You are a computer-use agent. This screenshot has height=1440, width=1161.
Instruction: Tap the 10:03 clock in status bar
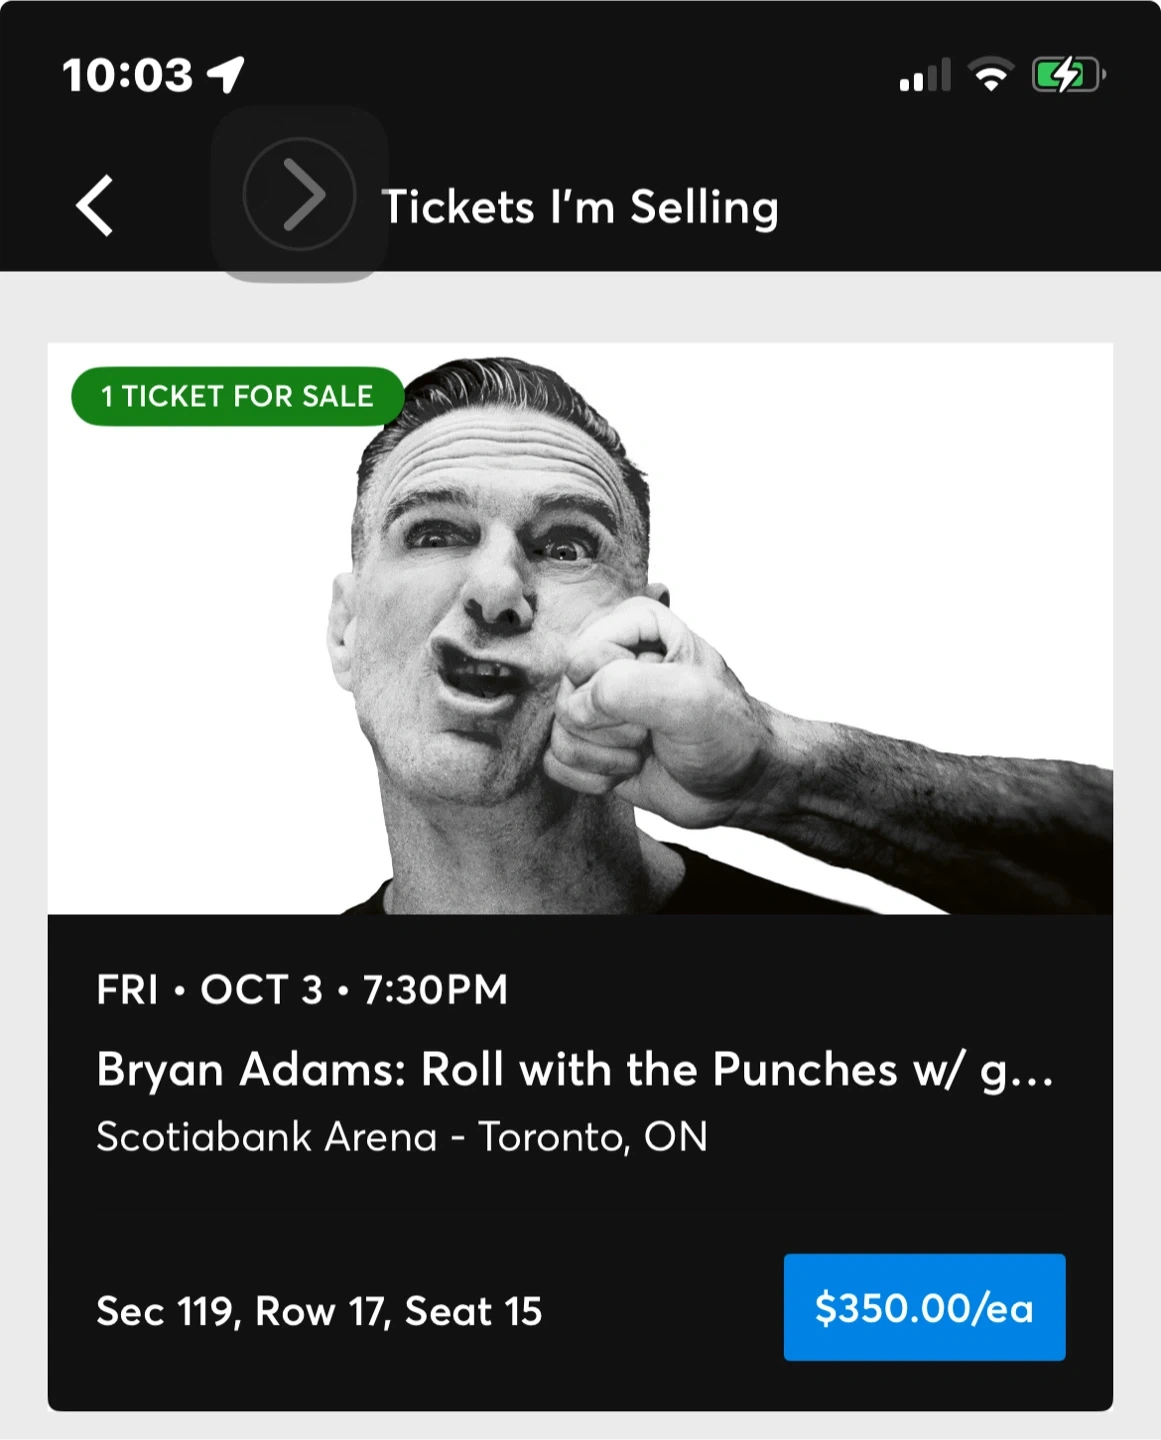127,76
